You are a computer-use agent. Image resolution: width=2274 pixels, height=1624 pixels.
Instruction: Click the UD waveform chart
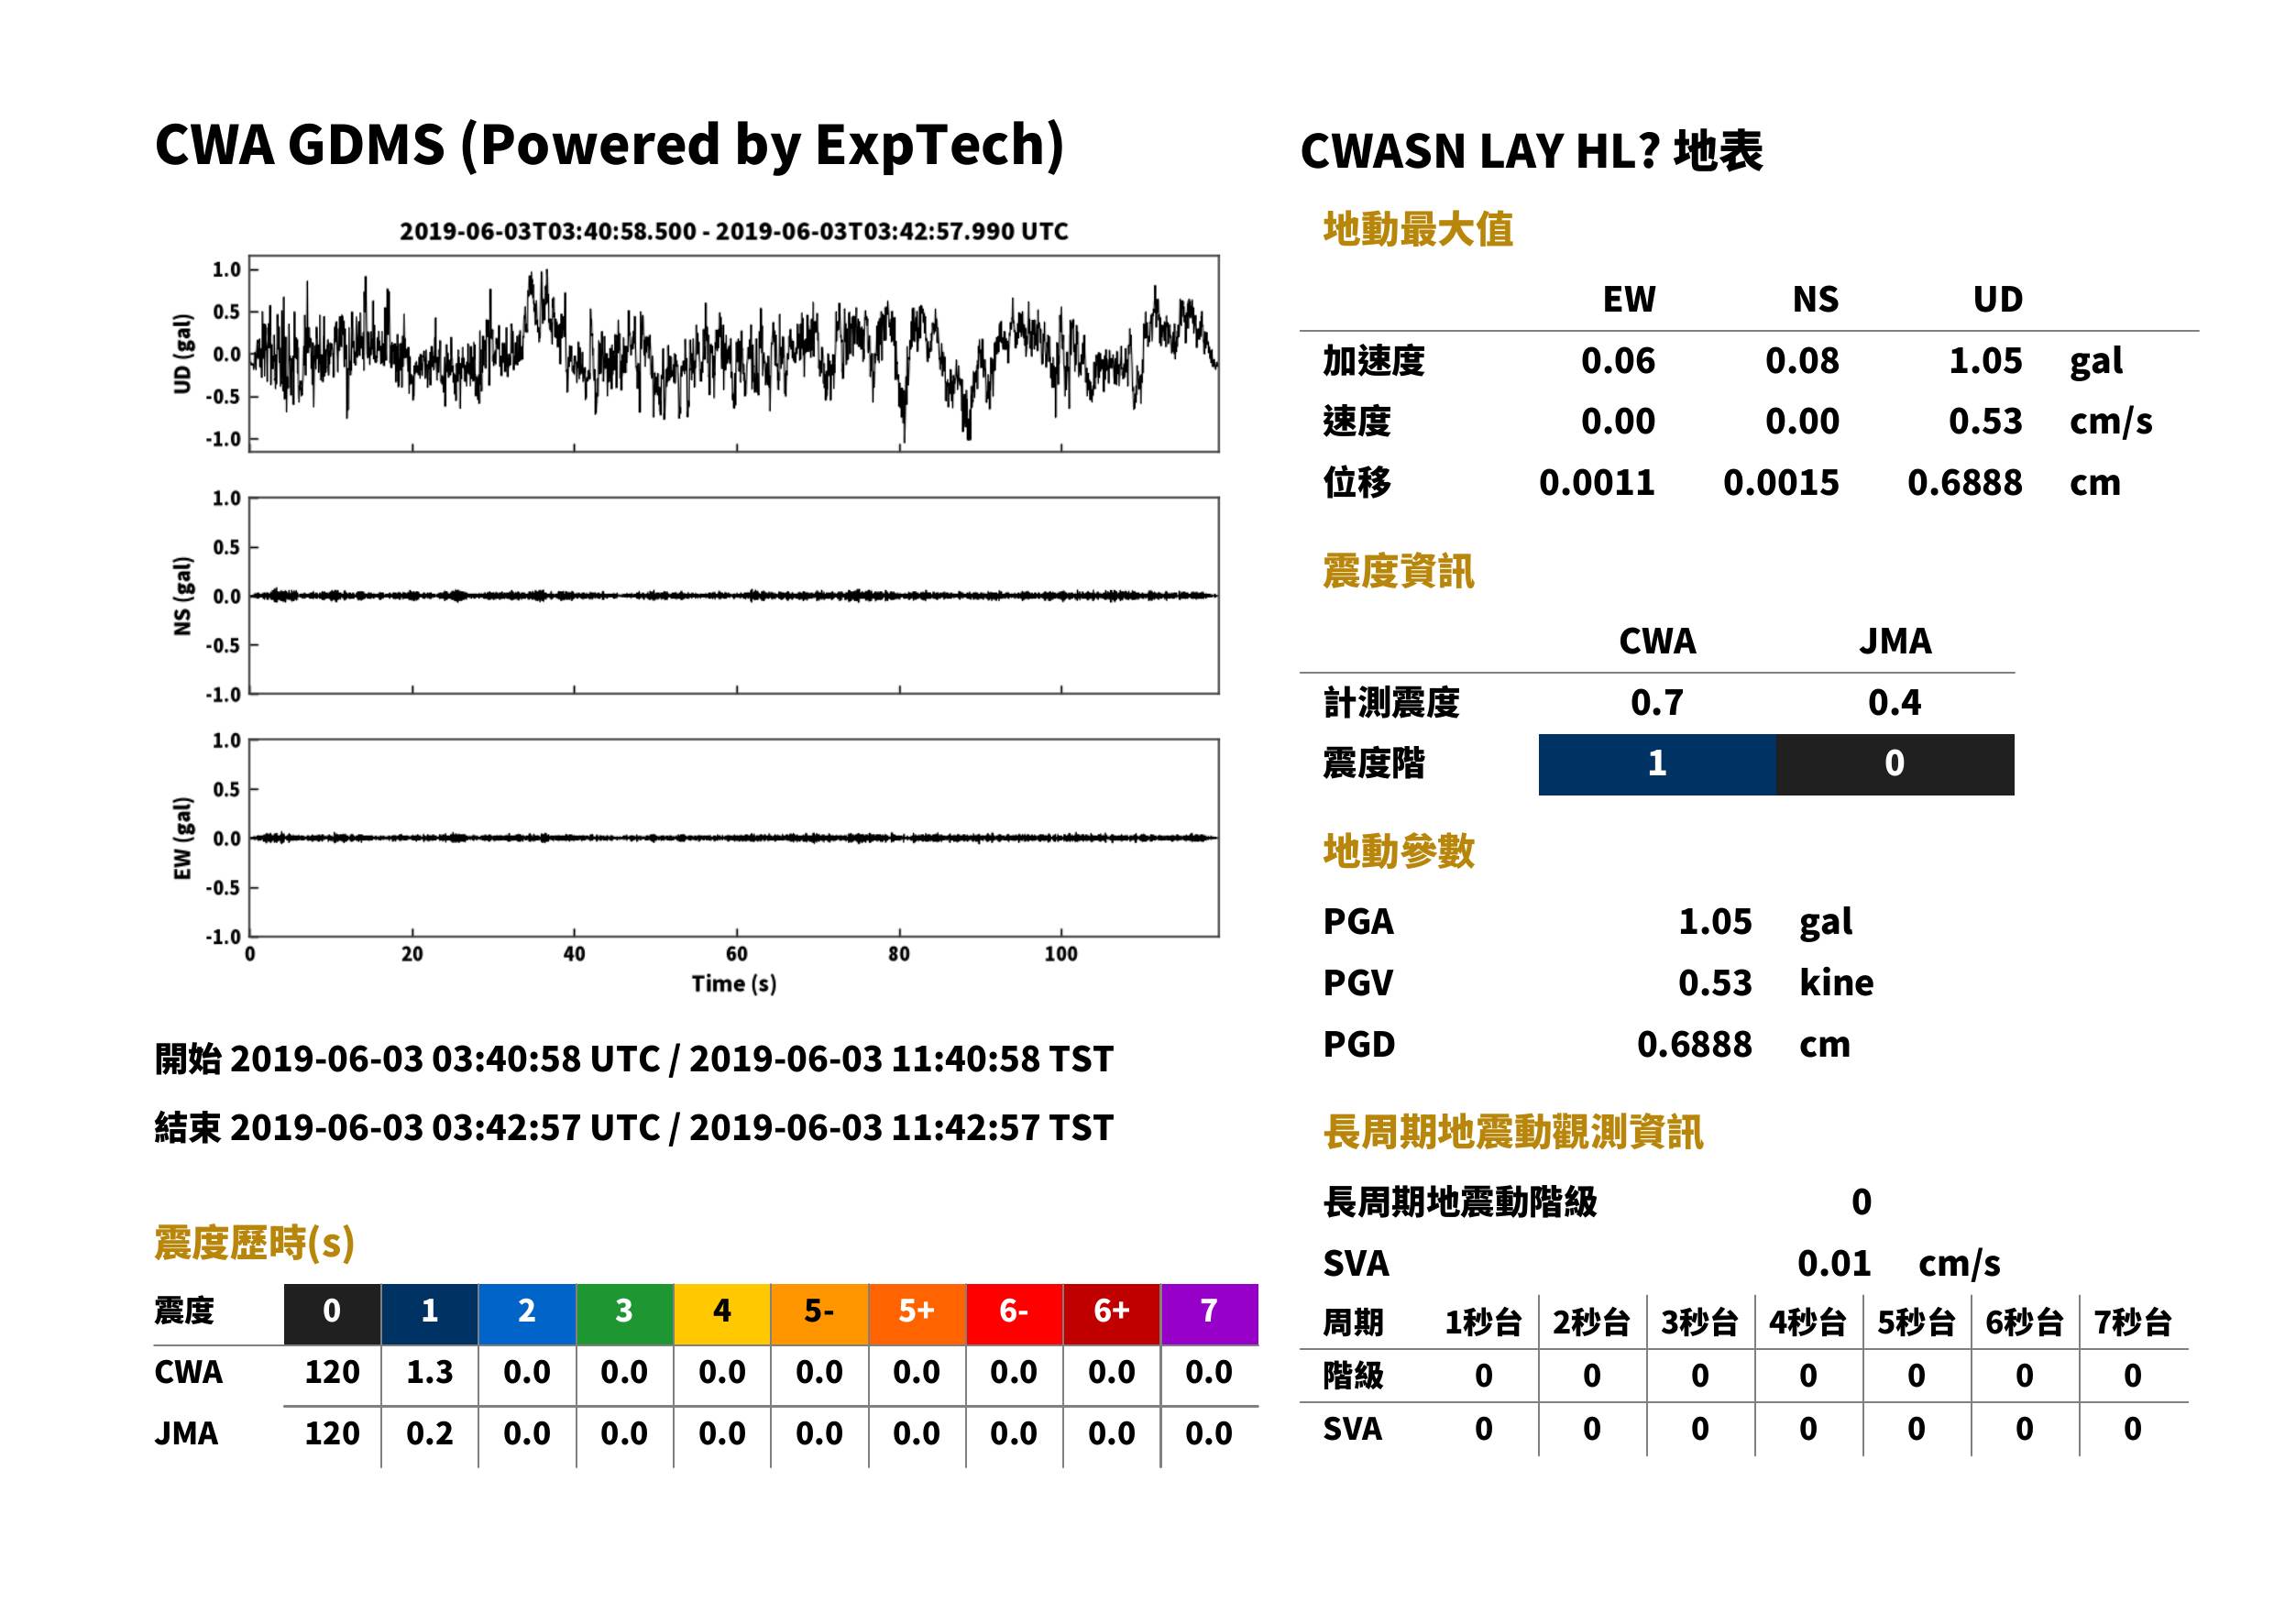[733, 353]
